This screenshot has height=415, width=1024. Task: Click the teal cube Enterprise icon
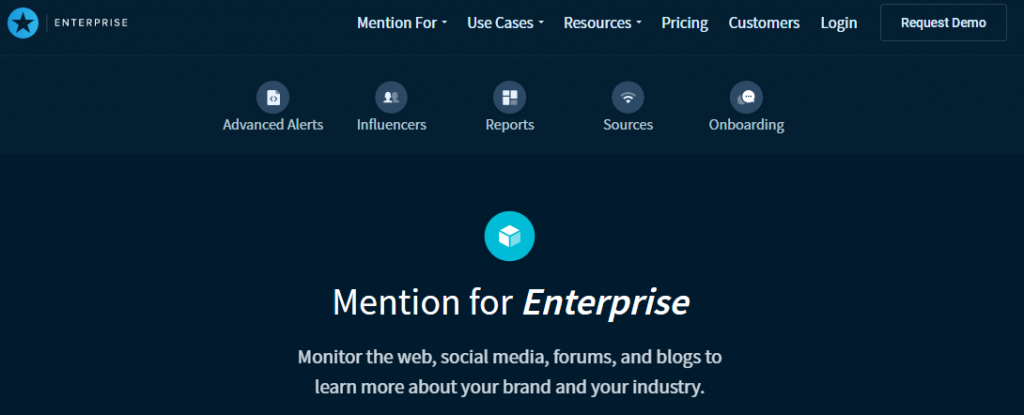click(509, 236)
